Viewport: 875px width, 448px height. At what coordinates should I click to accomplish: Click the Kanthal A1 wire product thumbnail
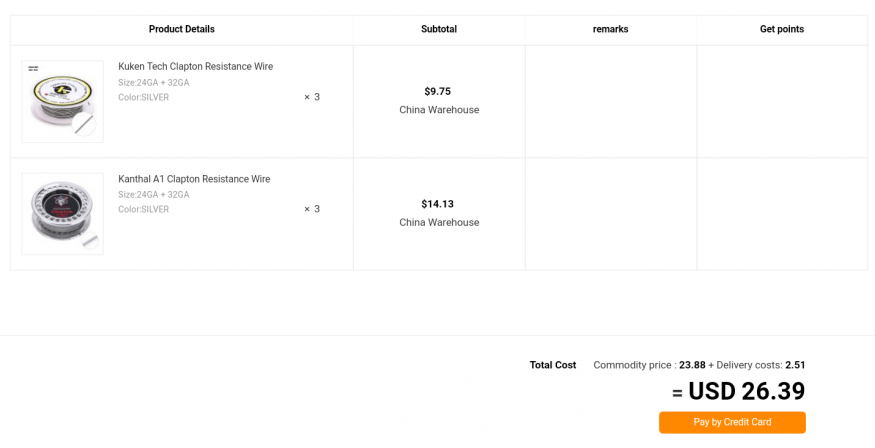click(62, 213)
